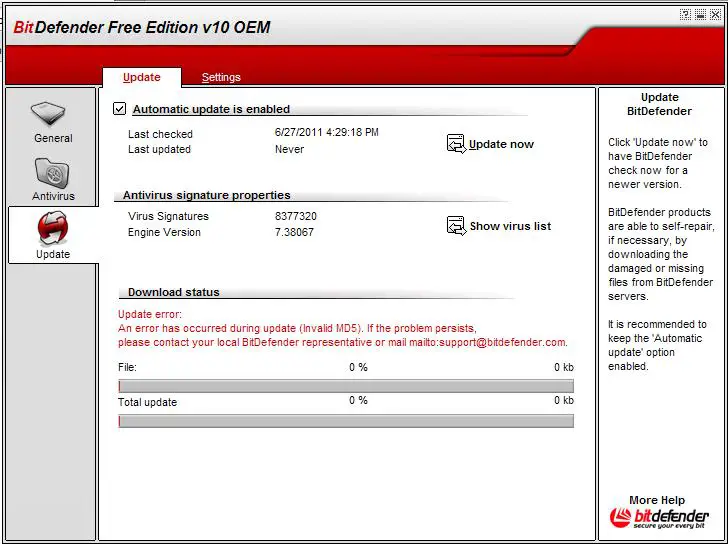
Task: Click the Antivirus signature properties heading
Action: (207, 195)
